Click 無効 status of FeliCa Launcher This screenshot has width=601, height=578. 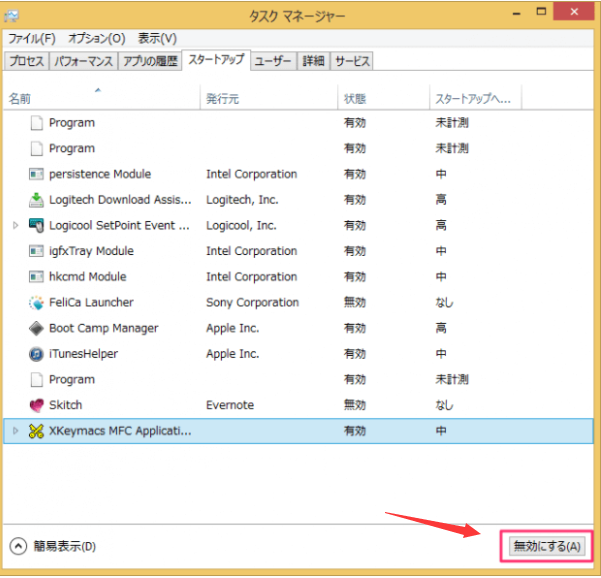click(355, 303)
